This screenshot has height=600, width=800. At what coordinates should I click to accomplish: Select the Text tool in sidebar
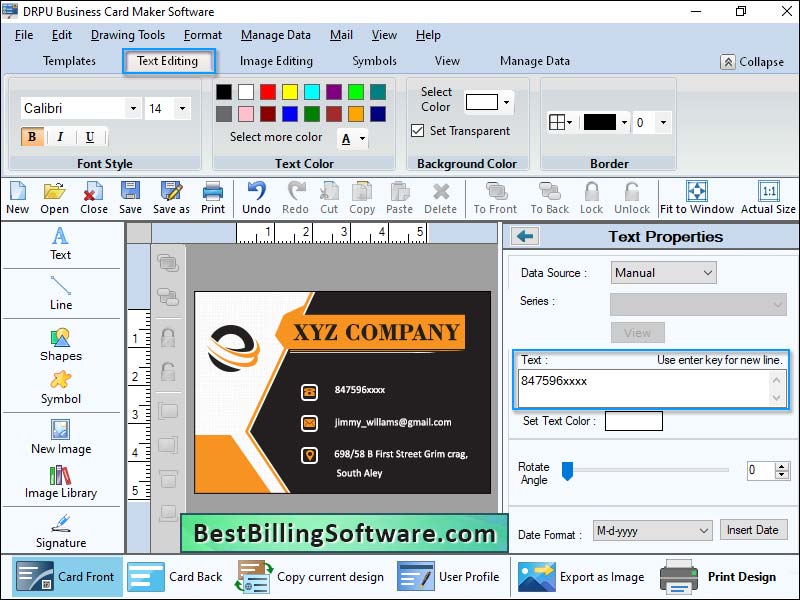(60, 243)
